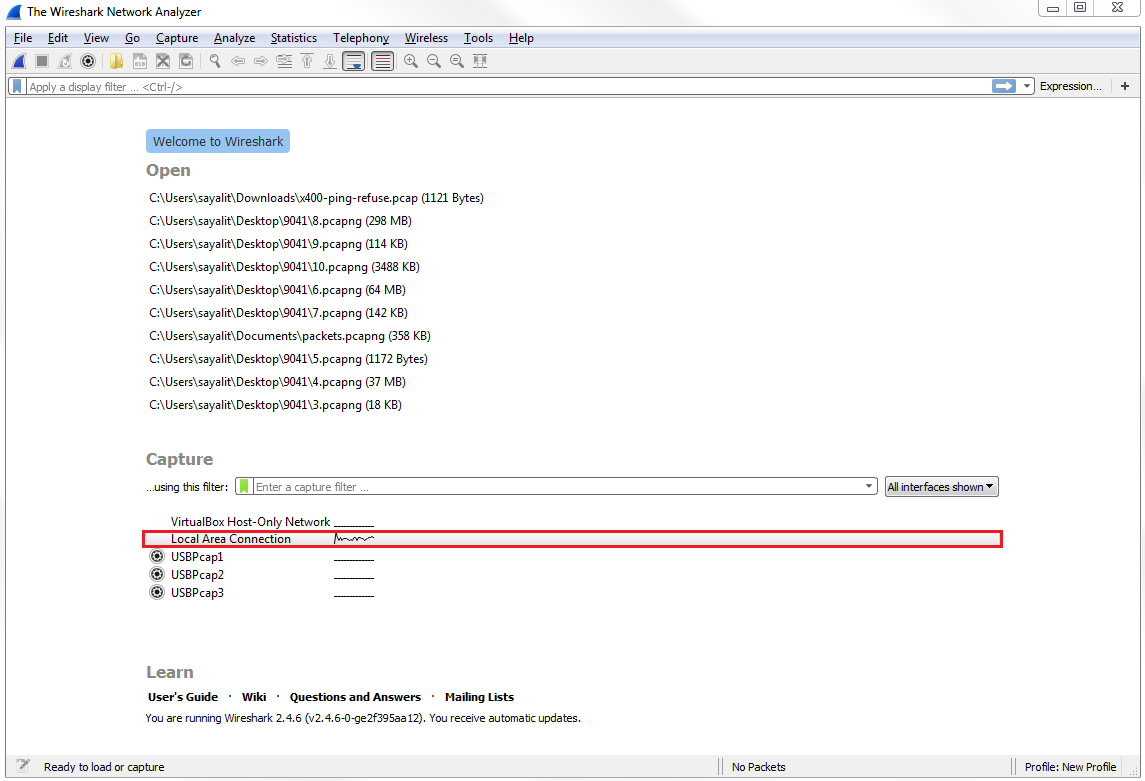The height and width of the screenshot is (781, 1145).
Task: Stop the running capture with the square icon
Action: tap(42, 61)
